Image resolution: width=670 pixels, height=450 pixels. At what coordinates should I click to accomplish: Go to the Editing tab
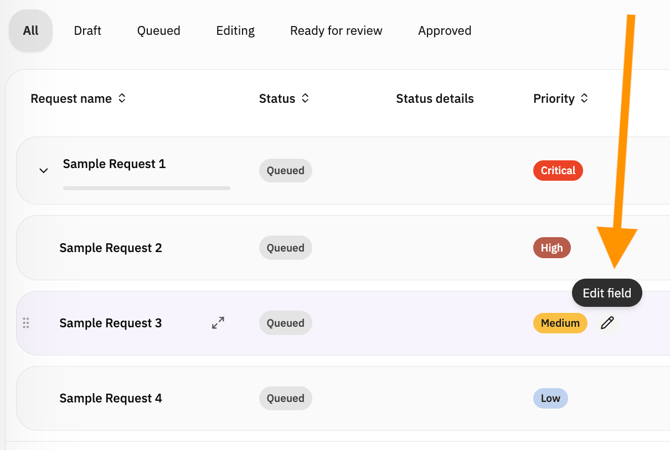(235, 31)
